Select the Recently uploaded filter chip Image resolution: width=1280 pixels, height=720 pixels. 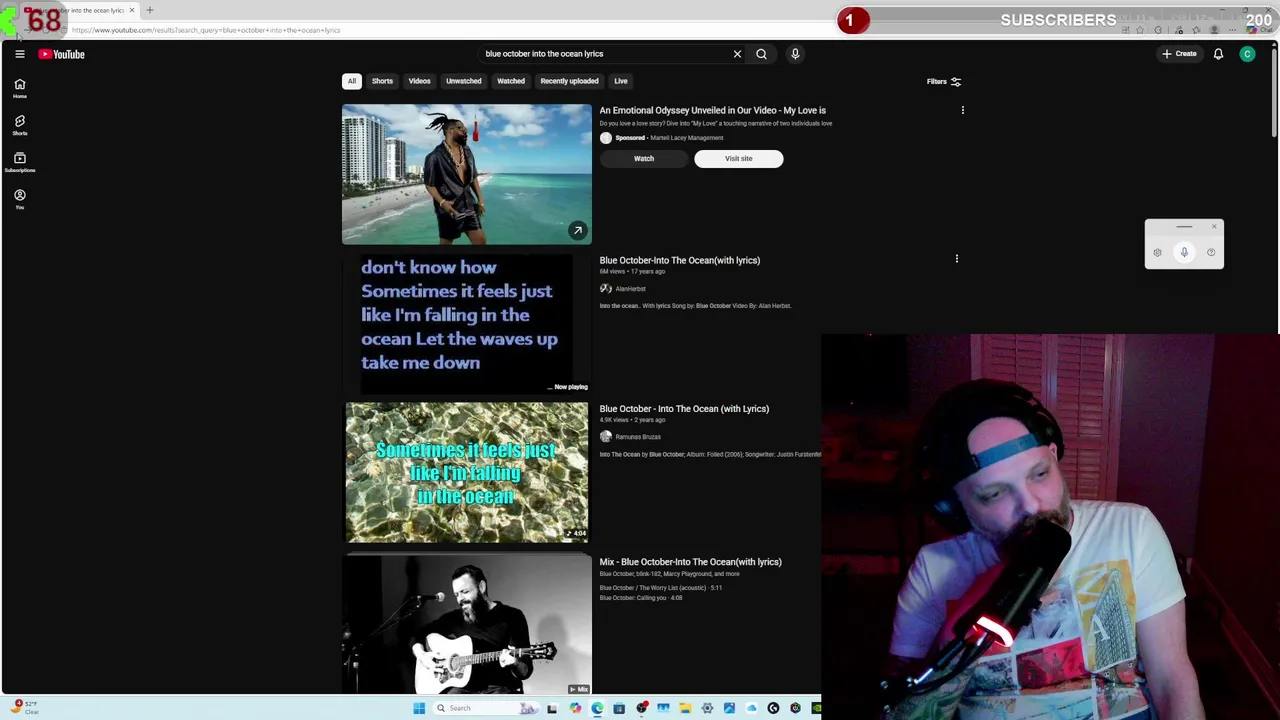pos(569,81)
